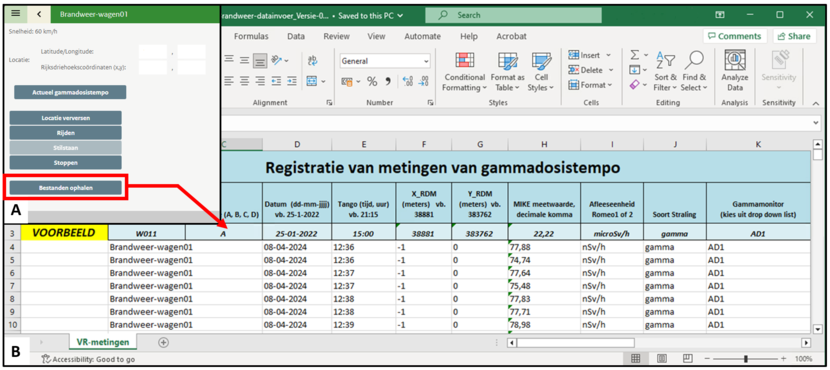The width and height of the screenshot is (830, 370).
Task: Click the Rijden button
Action: [66, 132]
